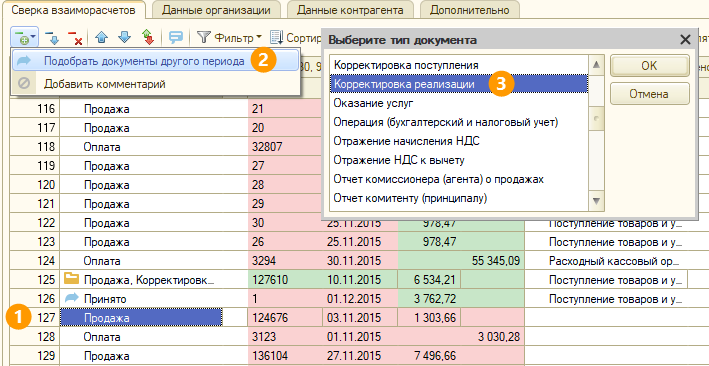This screenshot has height=366, width=709.
Task: Select Отчет комитенту (принципалу)
Action: [x=458, y=198]
